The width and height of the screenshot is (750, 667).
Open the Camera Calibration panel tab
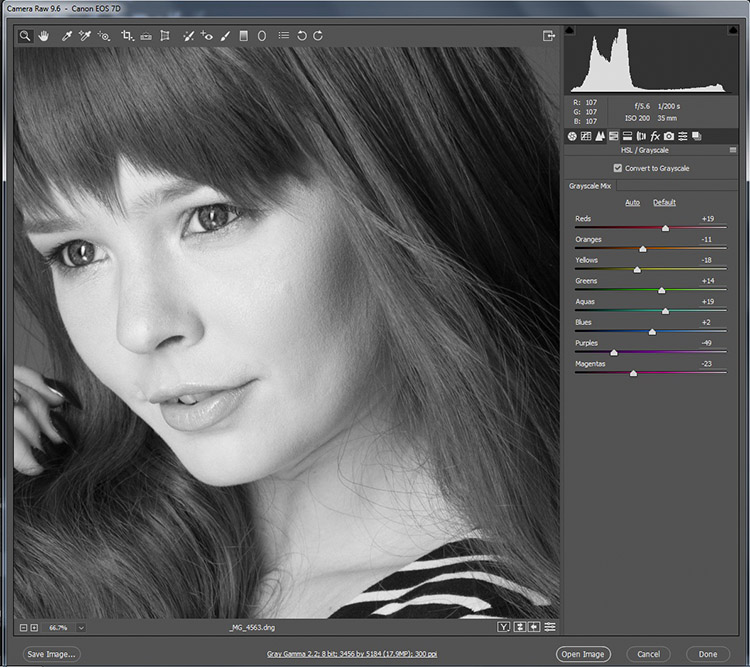[x=669, y=136]
